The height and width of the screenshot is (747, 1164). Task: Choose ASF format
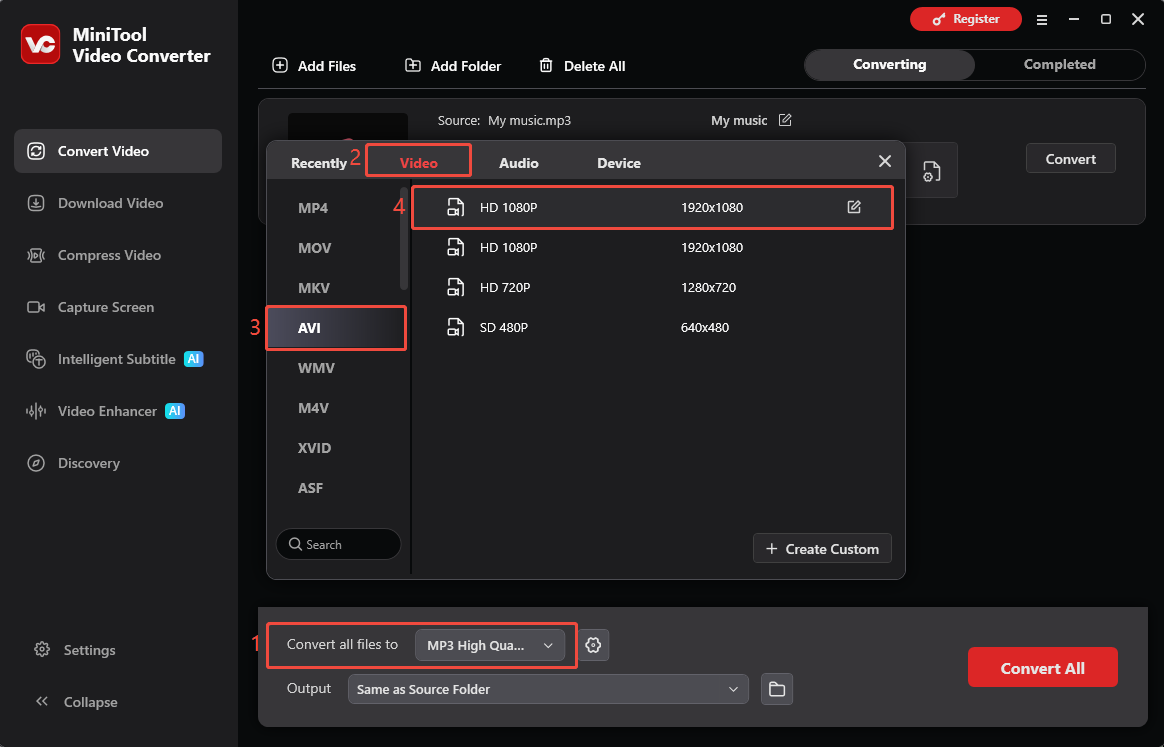click(336, 489)
